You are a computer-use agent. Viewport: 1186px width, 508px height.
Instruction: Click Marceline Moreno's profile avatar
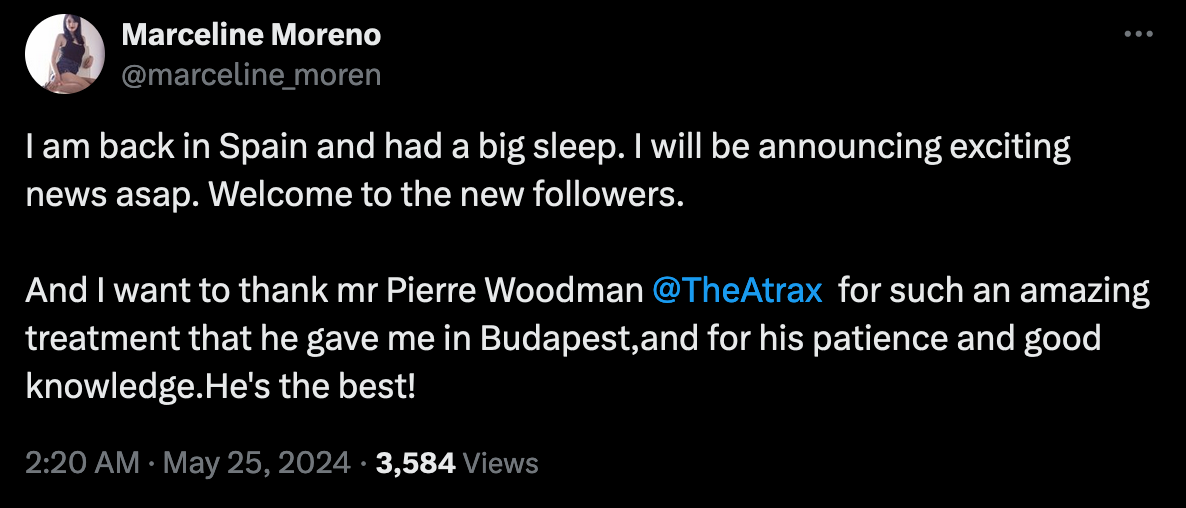tap(66, 55)
